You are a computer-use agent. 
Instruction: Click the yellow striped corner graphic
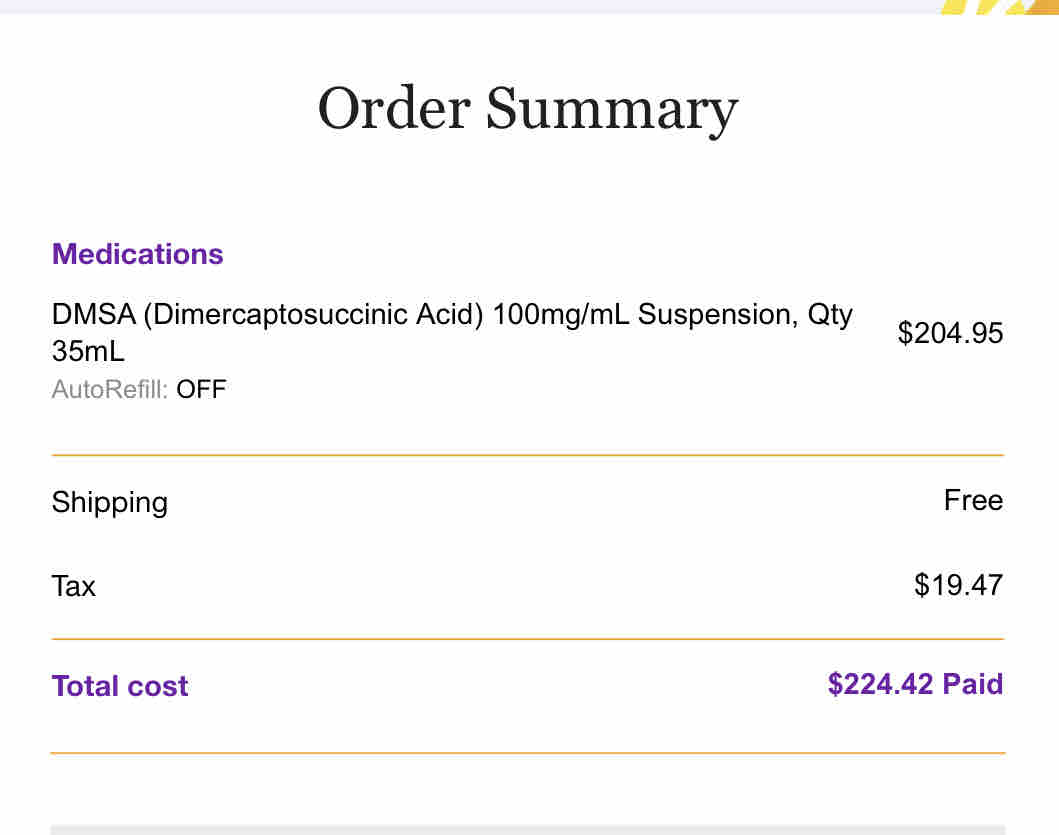tap(1000, 7)
